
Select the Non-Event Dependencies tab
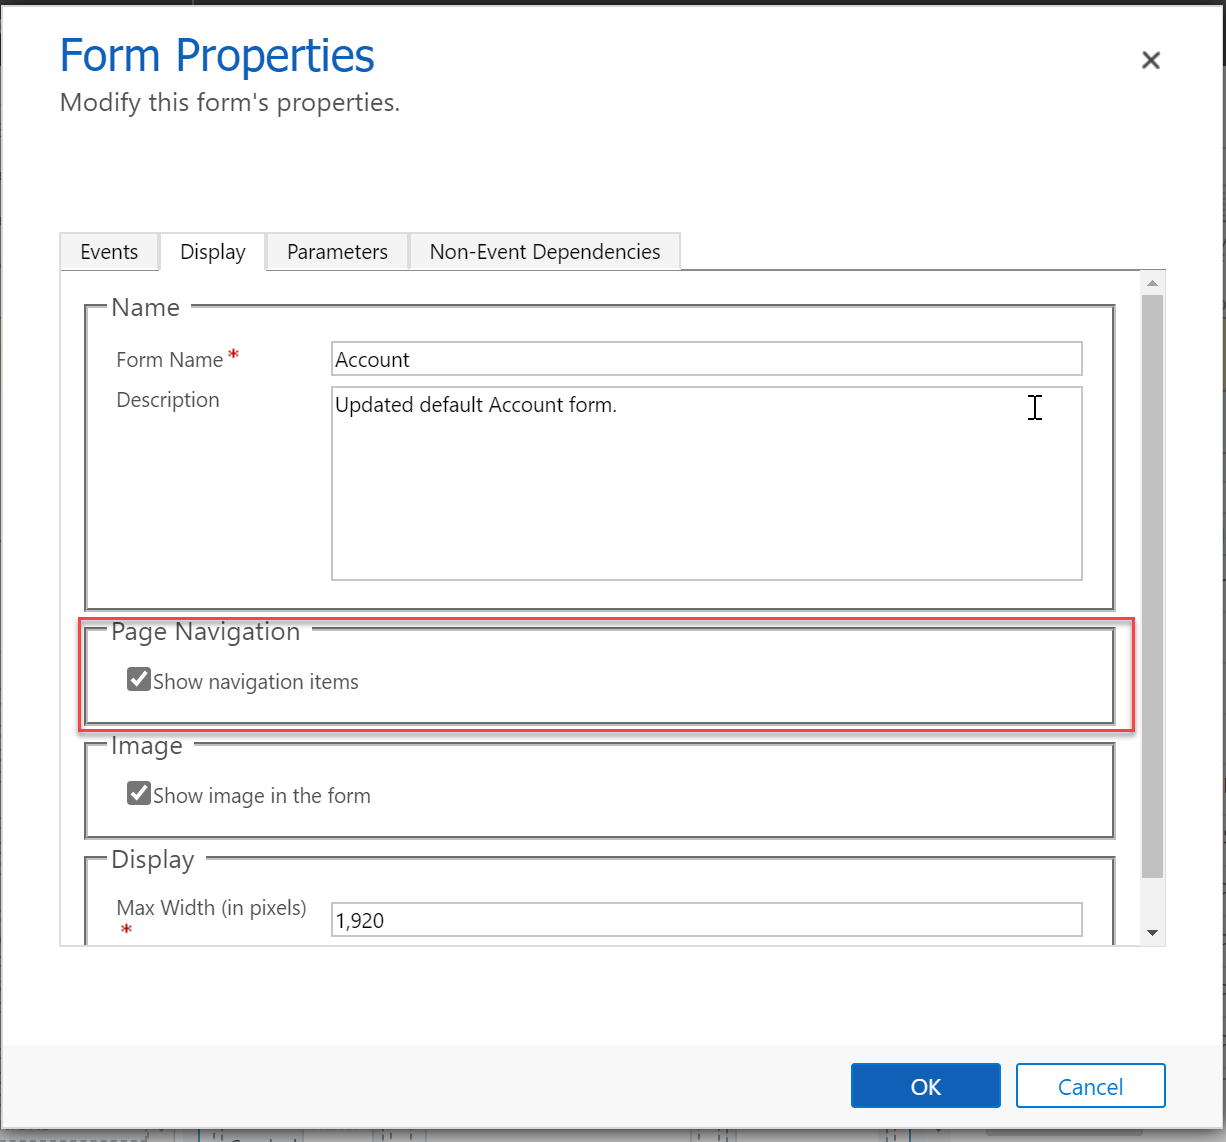(545, 251)
